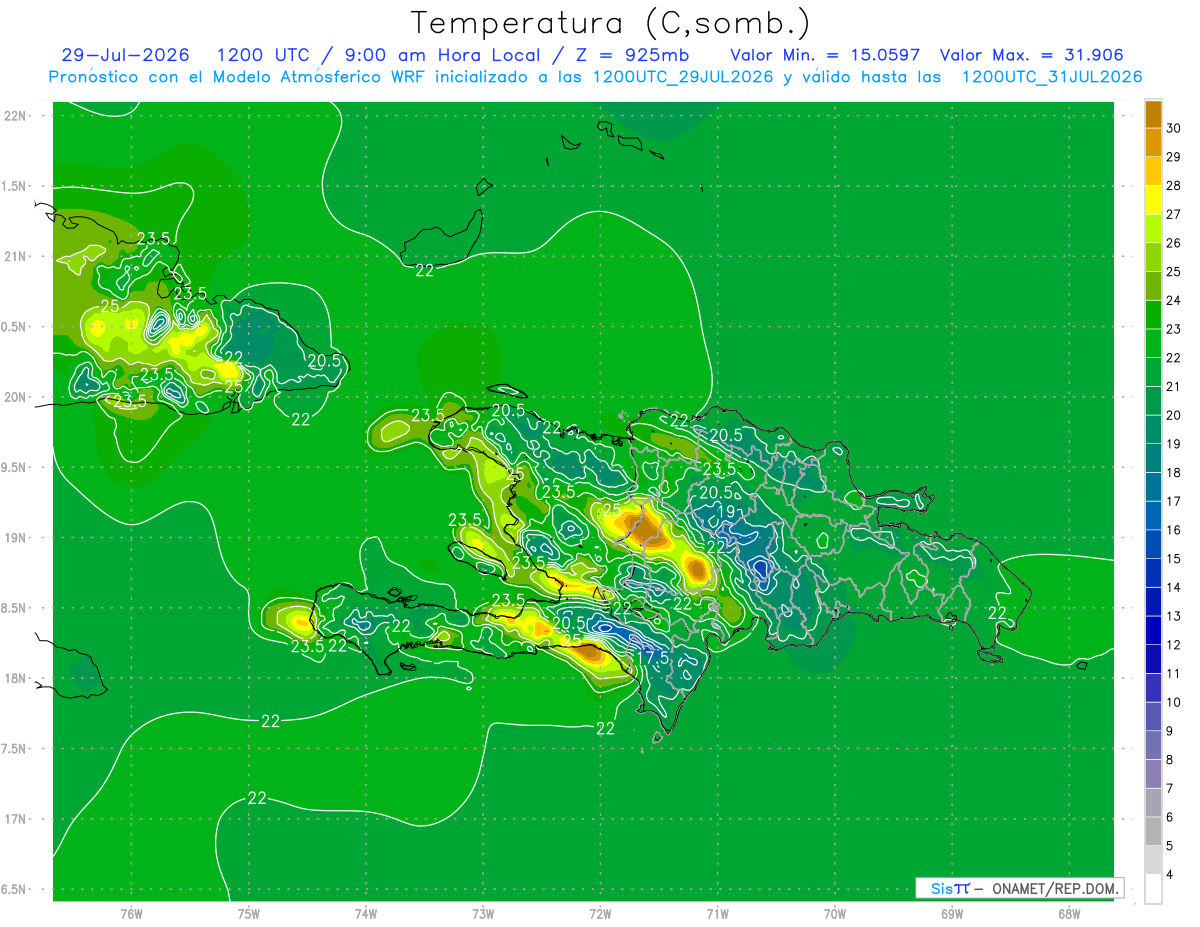1200x927 pixels.
Task: Click legend value "12" on the color scale
Action: (1174, 645)
